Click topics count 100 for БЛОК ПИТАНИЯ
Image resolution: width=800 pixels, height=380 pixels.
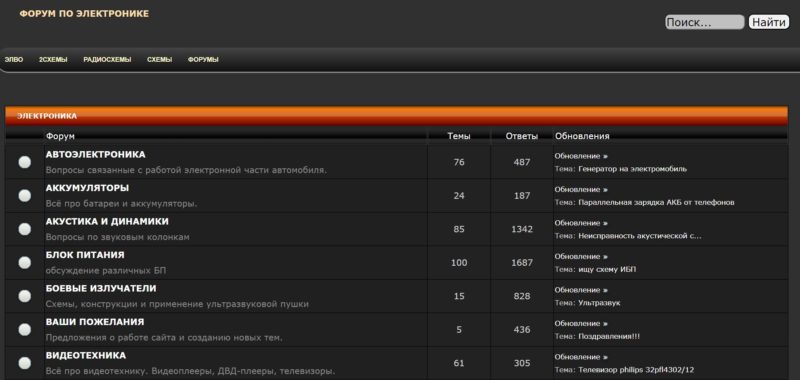[459, 263]
